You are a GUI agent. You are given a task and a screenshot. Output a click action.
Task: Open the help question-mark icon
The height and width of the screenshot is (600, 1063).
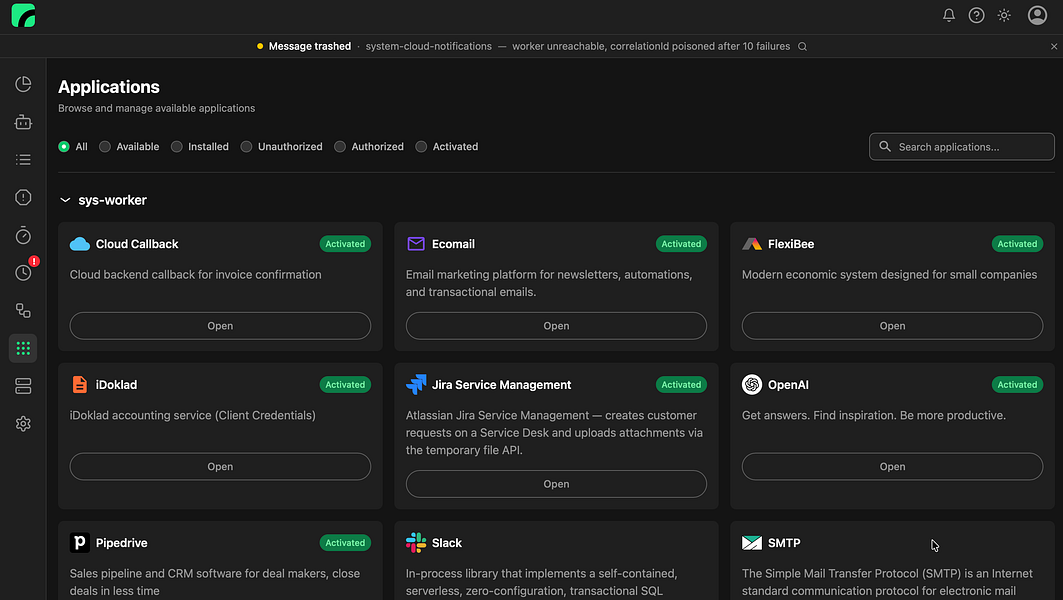976,15
